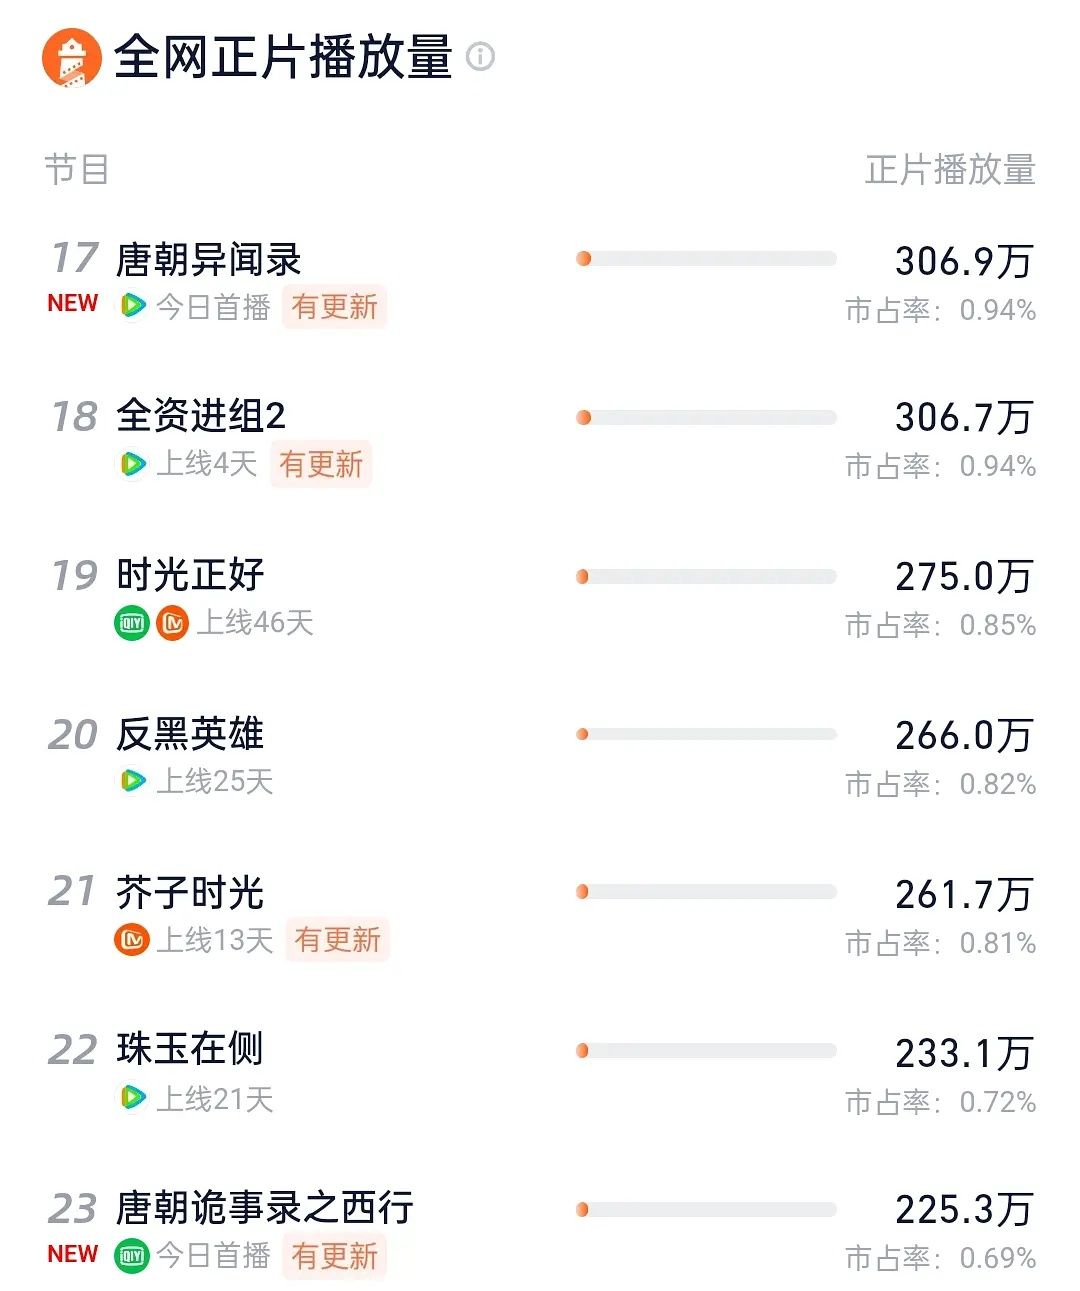1080x1291 pixels.
Task: Click Tencent Video icon under 珠玉在侧
Action: click(132, 1098)
